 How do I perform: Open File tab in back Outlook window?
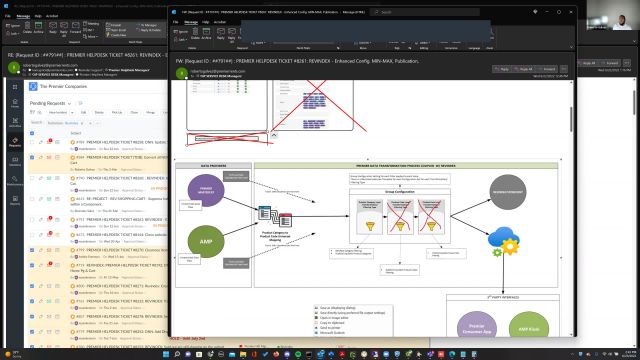(8, 16)
